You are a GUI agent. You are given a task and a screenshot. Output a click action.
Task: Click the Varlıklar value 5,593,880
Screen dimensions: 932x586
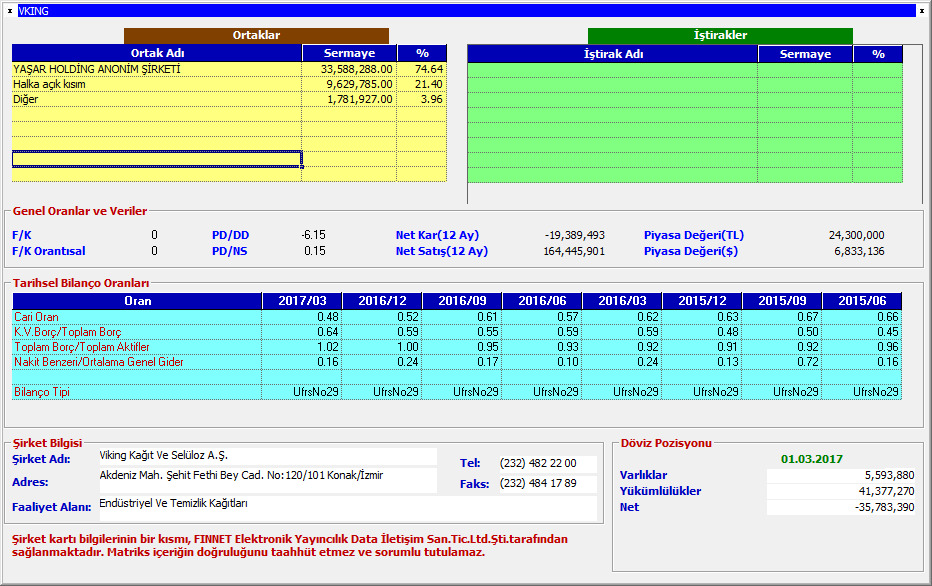point(840,475)
